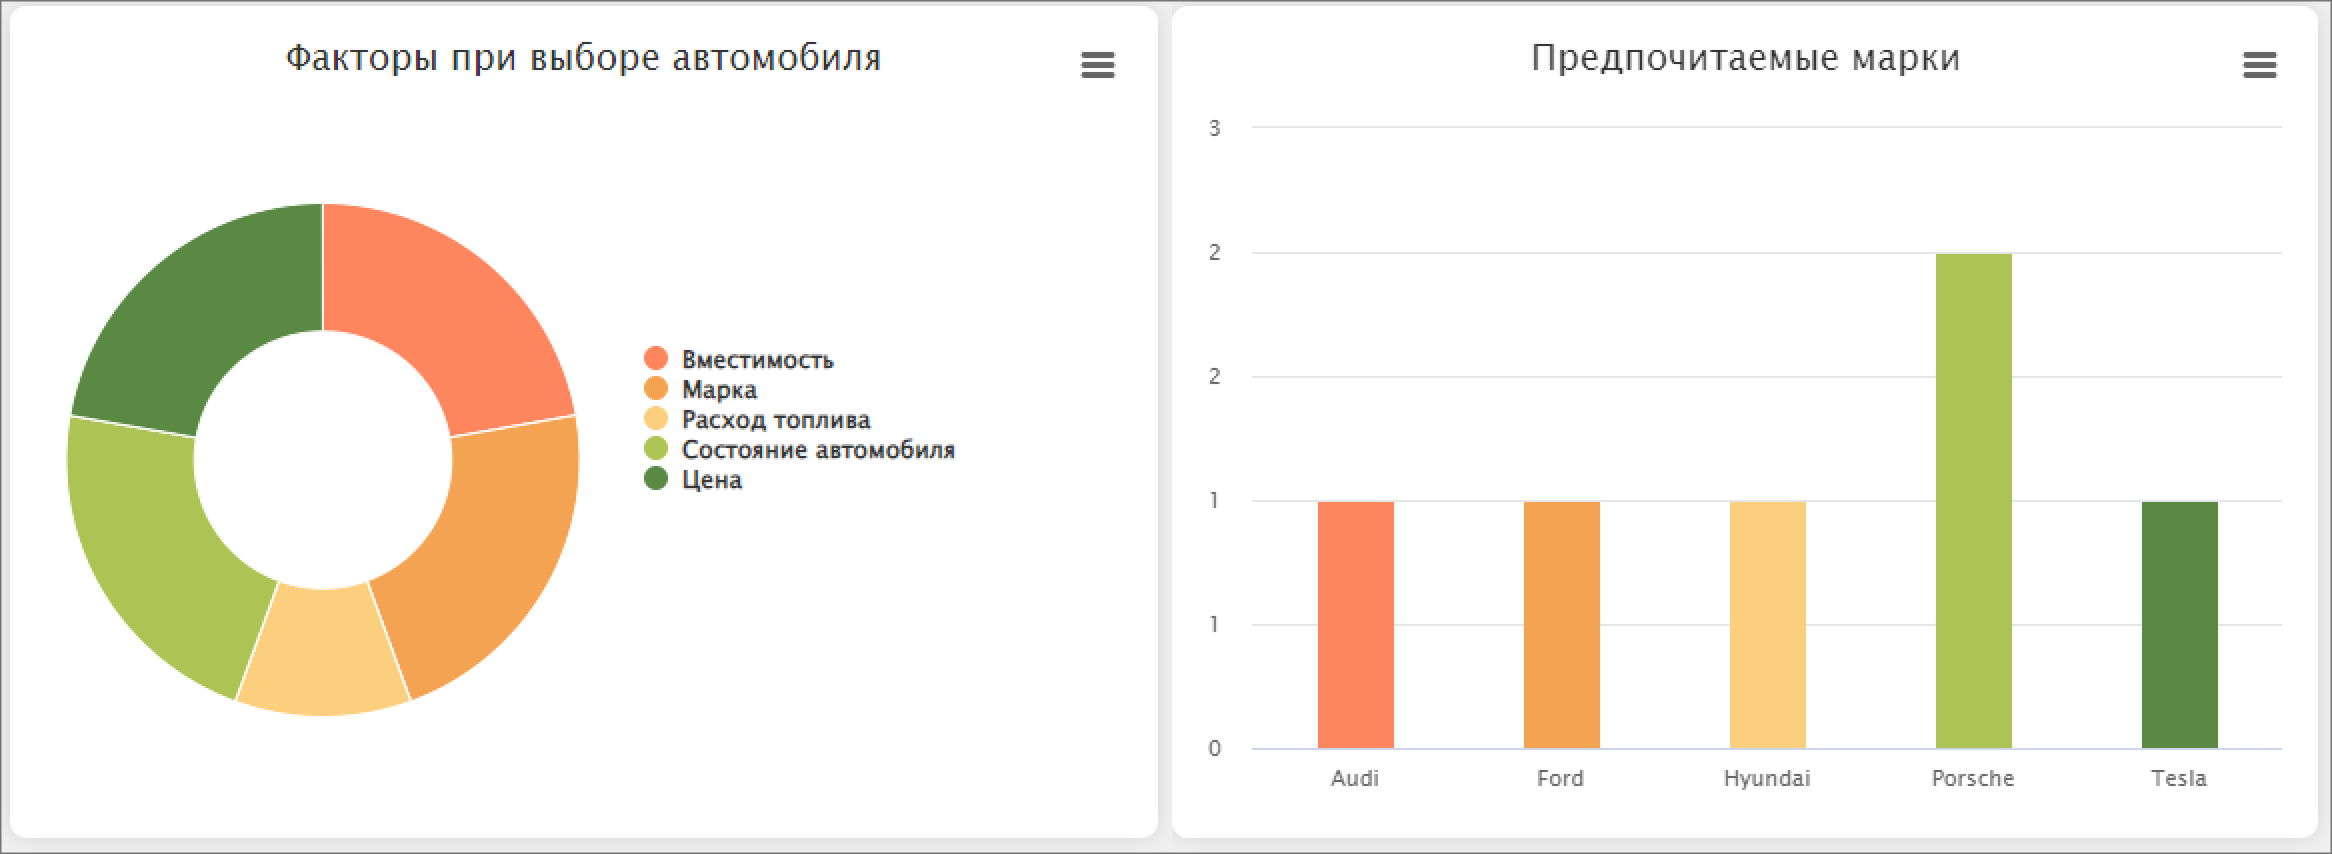Toggle the Марка legend entry
Viewport: 2332px width, 854px height.
click(x=719, y=390)
